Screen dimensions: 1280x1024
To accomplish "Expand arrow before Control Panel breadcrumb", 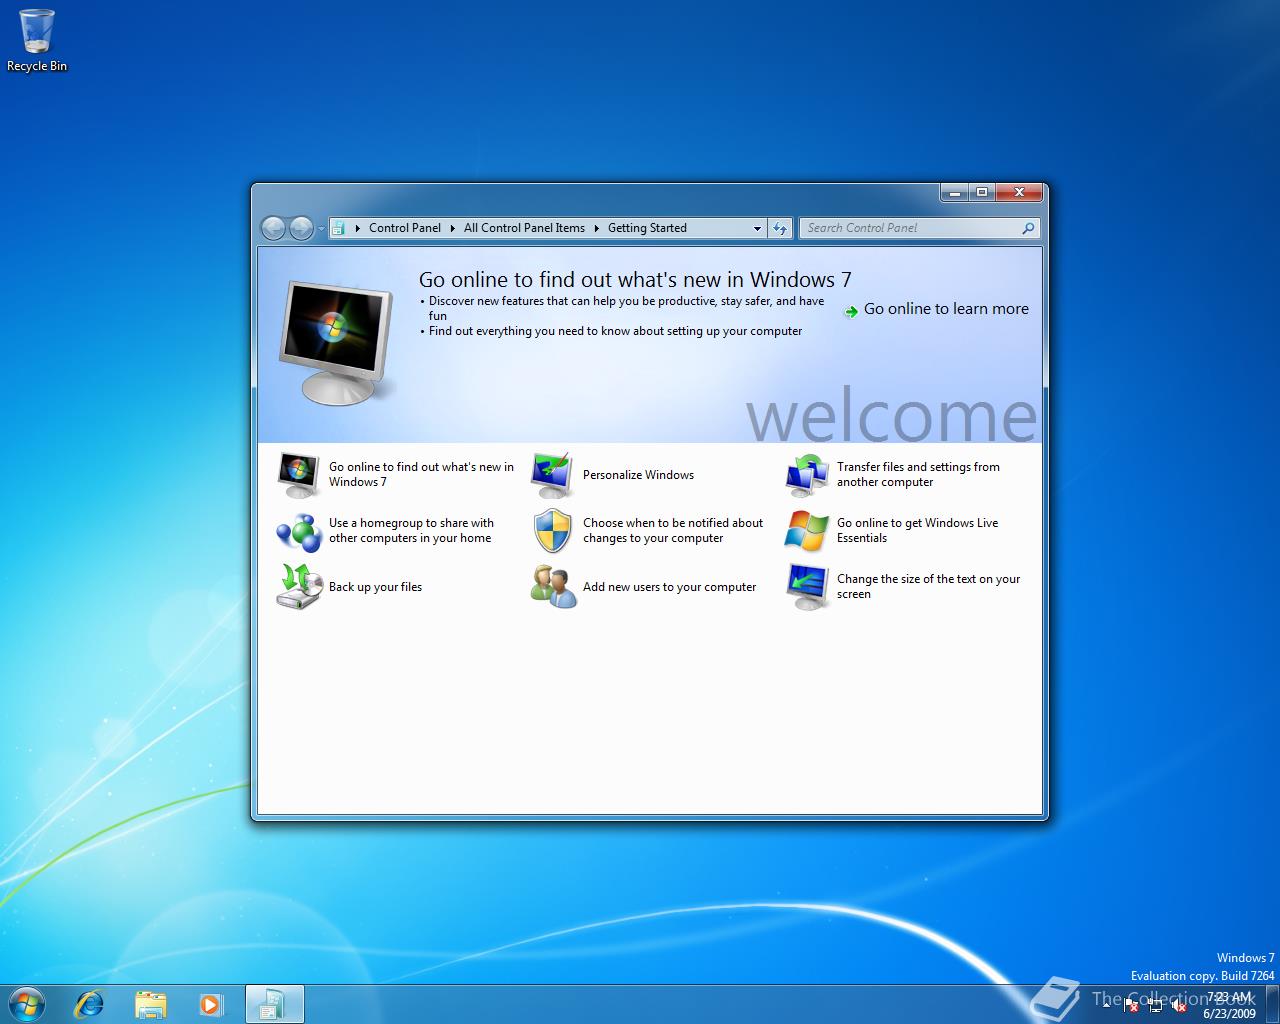I will pos(357,228).
